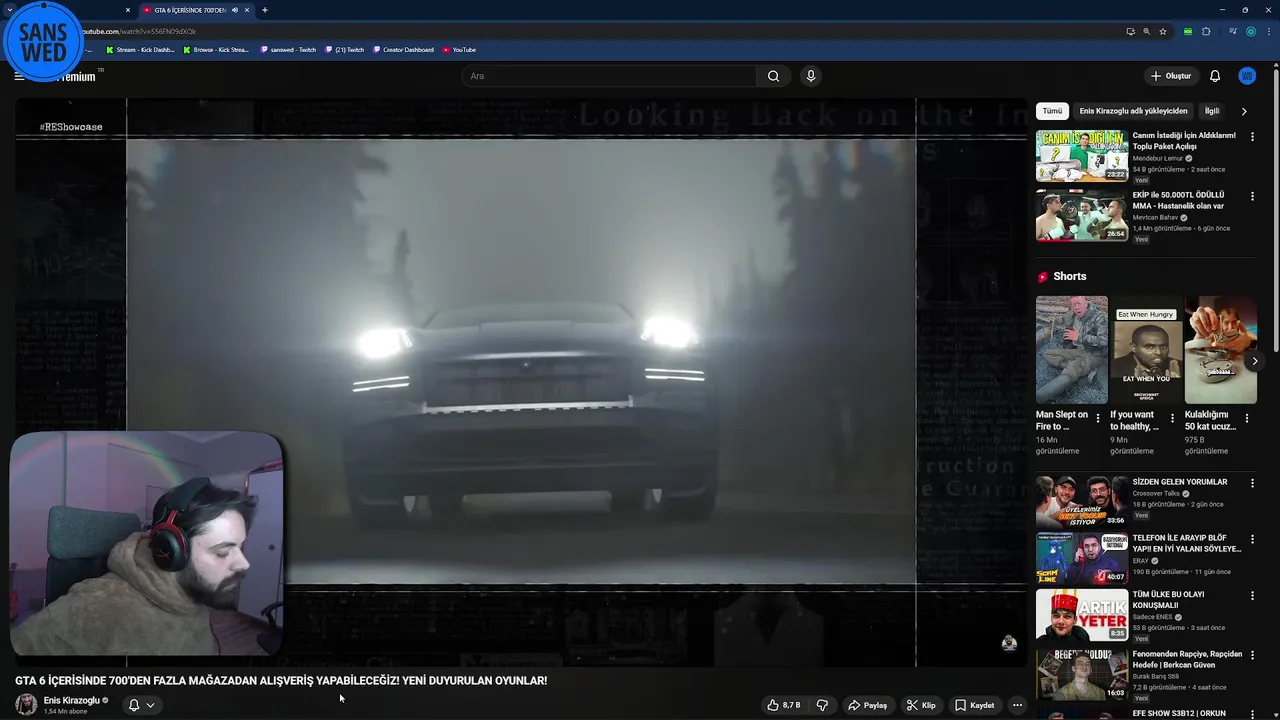This screenshot has width=1280, height=720.
Task: Click zoom magnifier icon in address bar
Action: [1146, 31]
